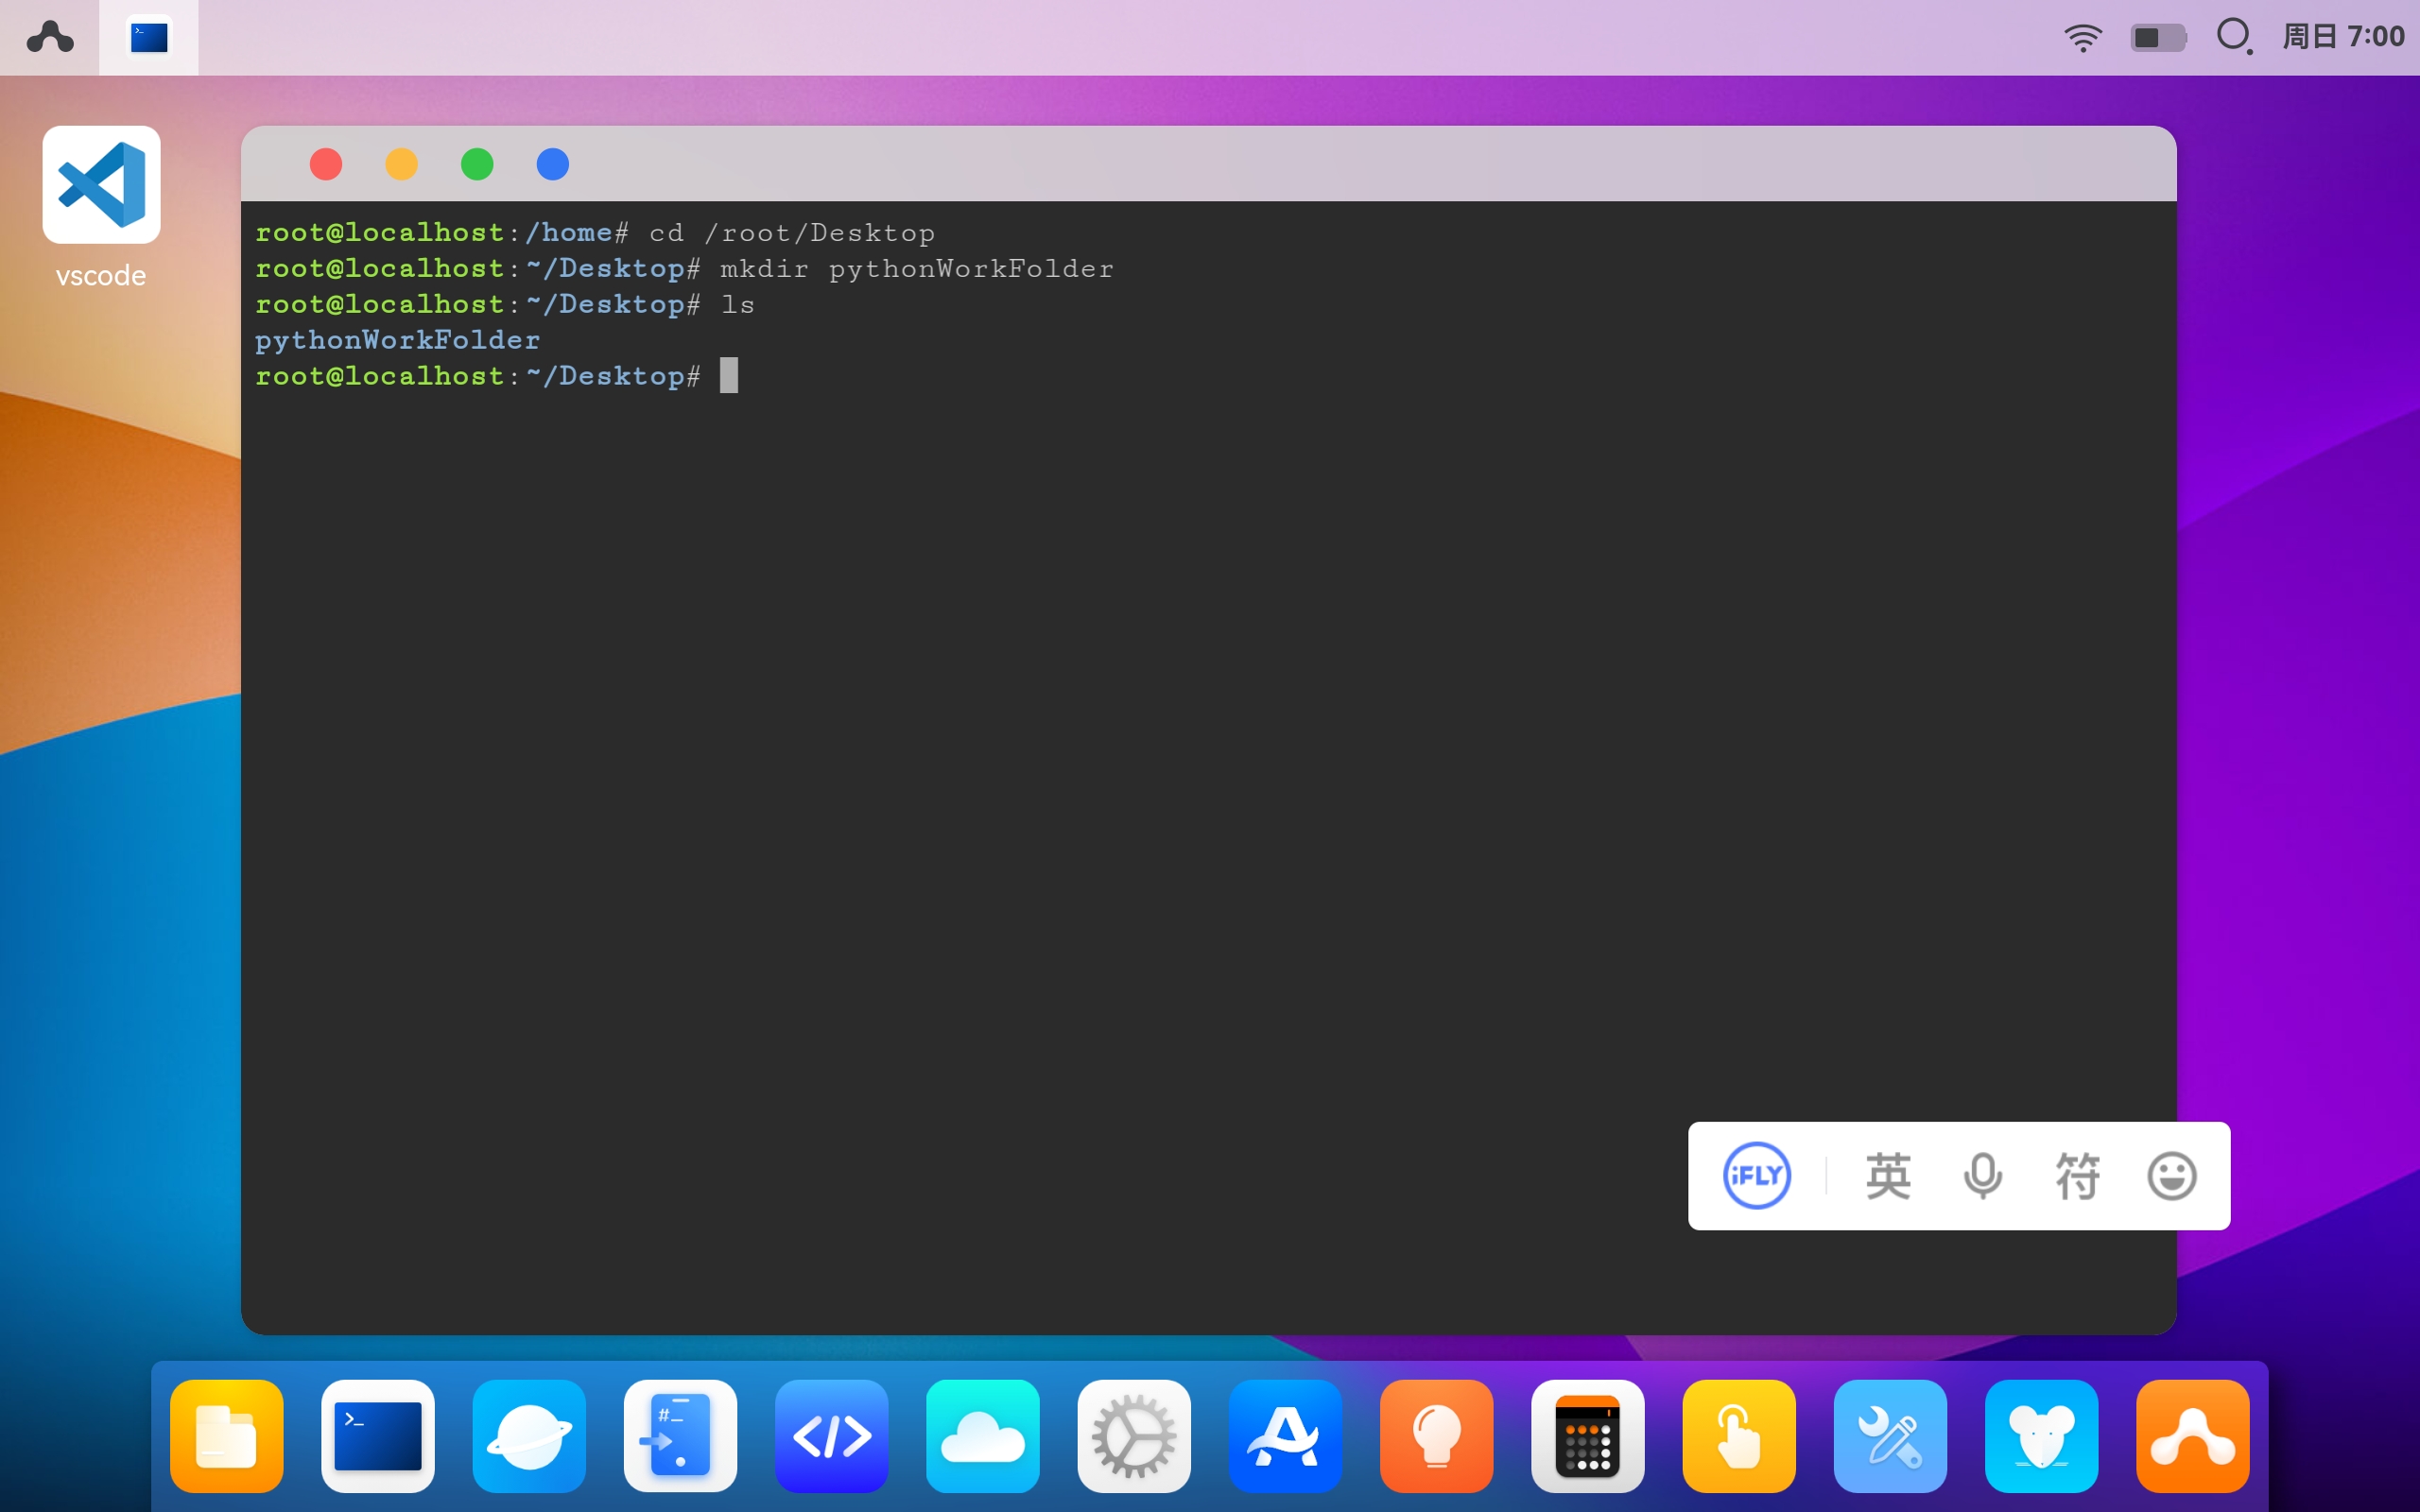Close the terminal with red button

[x=326, y=164]
